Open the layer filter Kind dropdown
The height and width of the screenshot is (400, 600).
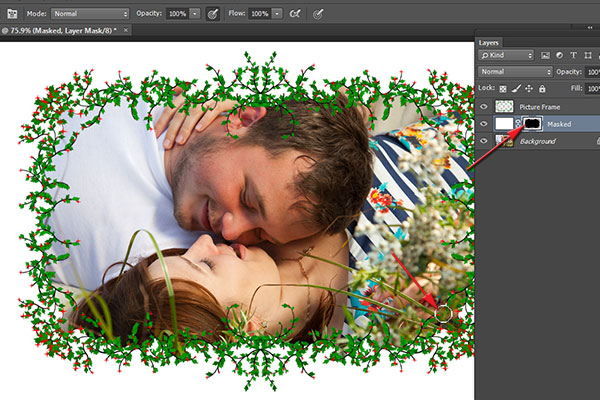point(506,56)
